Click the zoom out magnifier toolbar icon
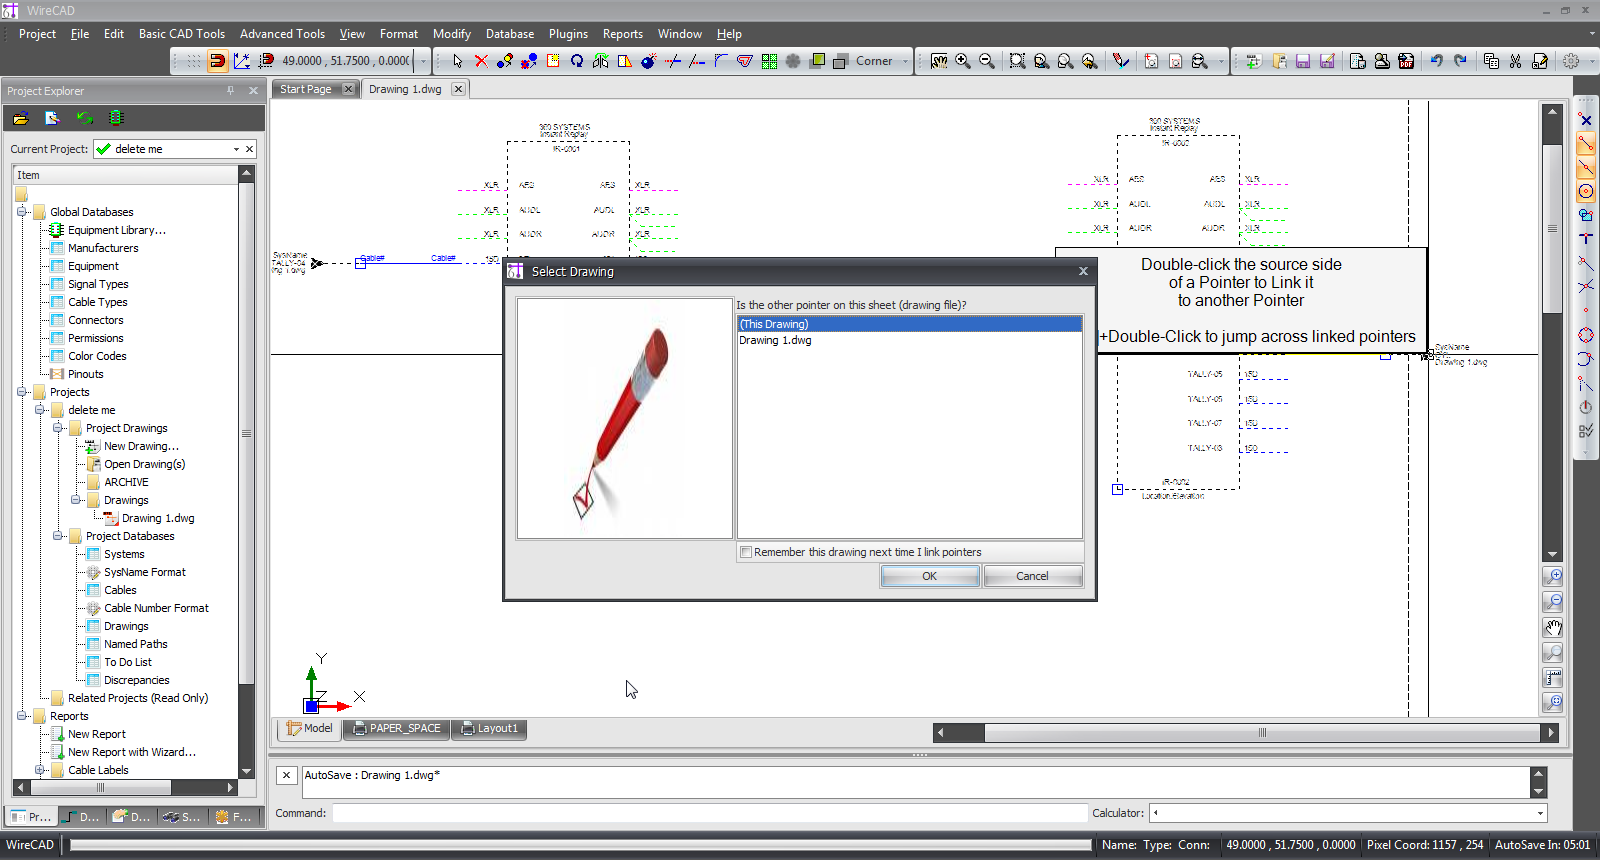This screenshot has width=1600, height=860. click(987, 61)
